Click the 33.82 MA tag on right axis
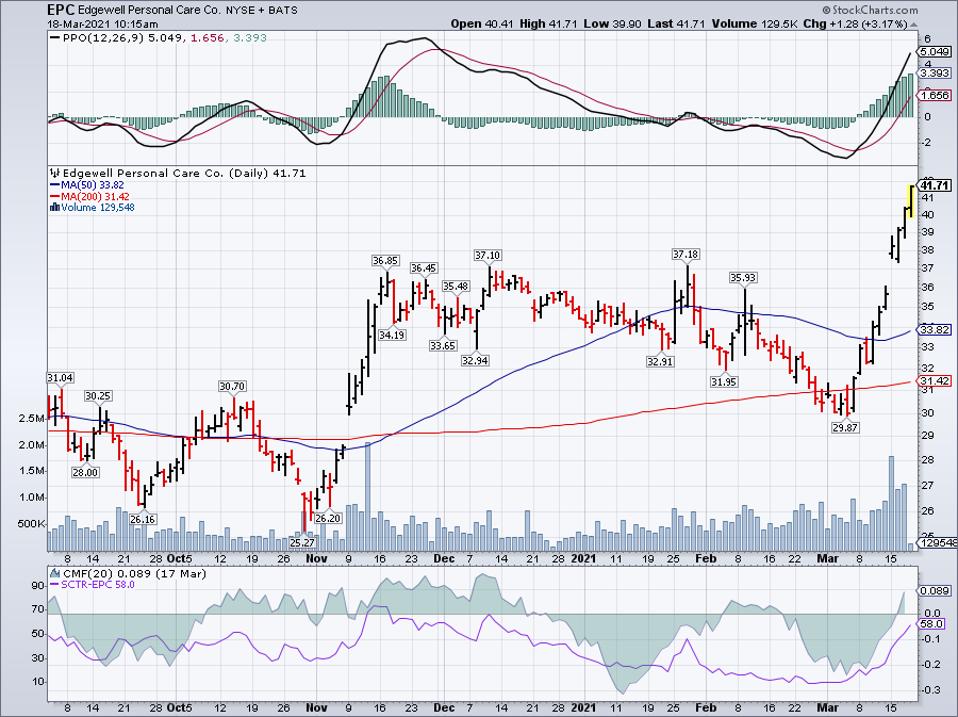The height and width of the screenshot is (717, 958). pyautogui.click(x=935, y=329)
